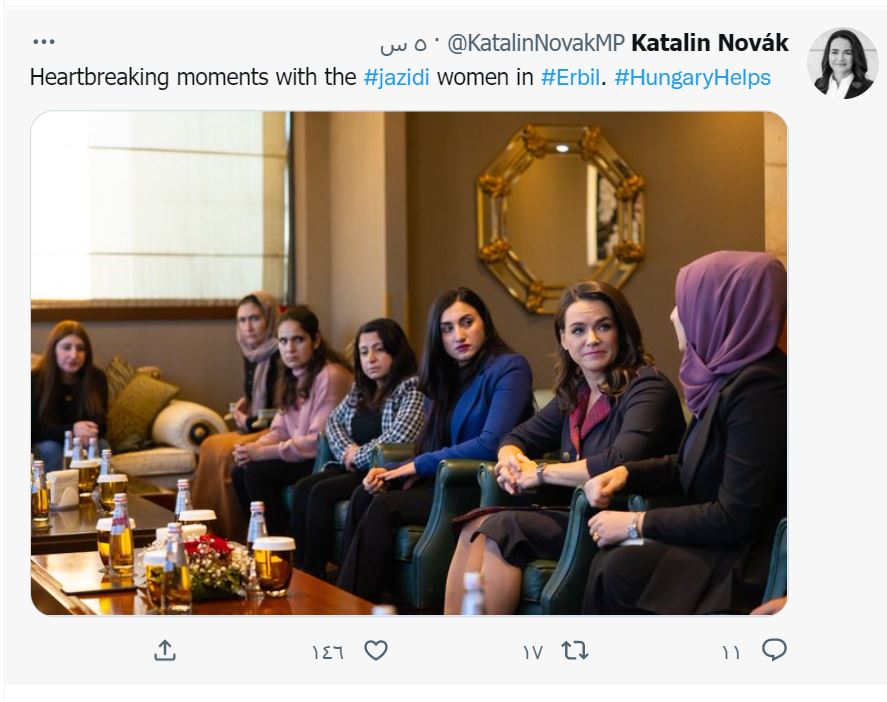Screen dimensions: 887x702
Task: Click the tweet timestamp next to handle
Action: (x=404, y=44)
